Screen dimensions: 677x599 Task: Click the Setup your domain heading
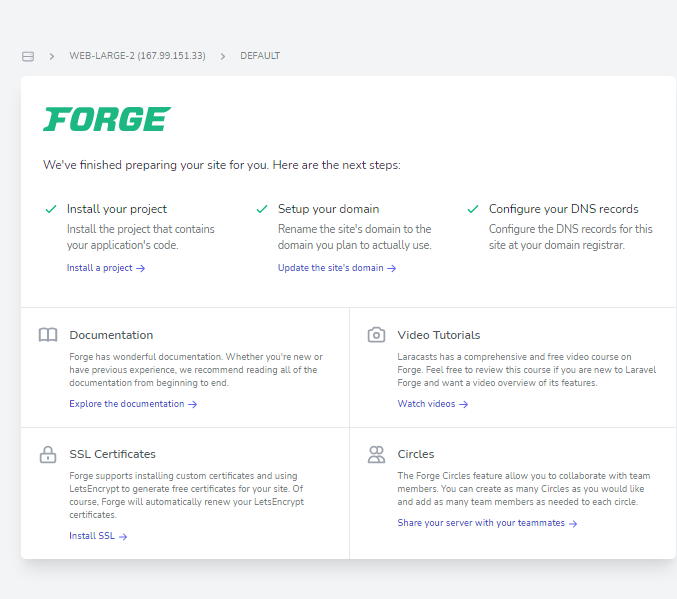(x=329, y=209)
